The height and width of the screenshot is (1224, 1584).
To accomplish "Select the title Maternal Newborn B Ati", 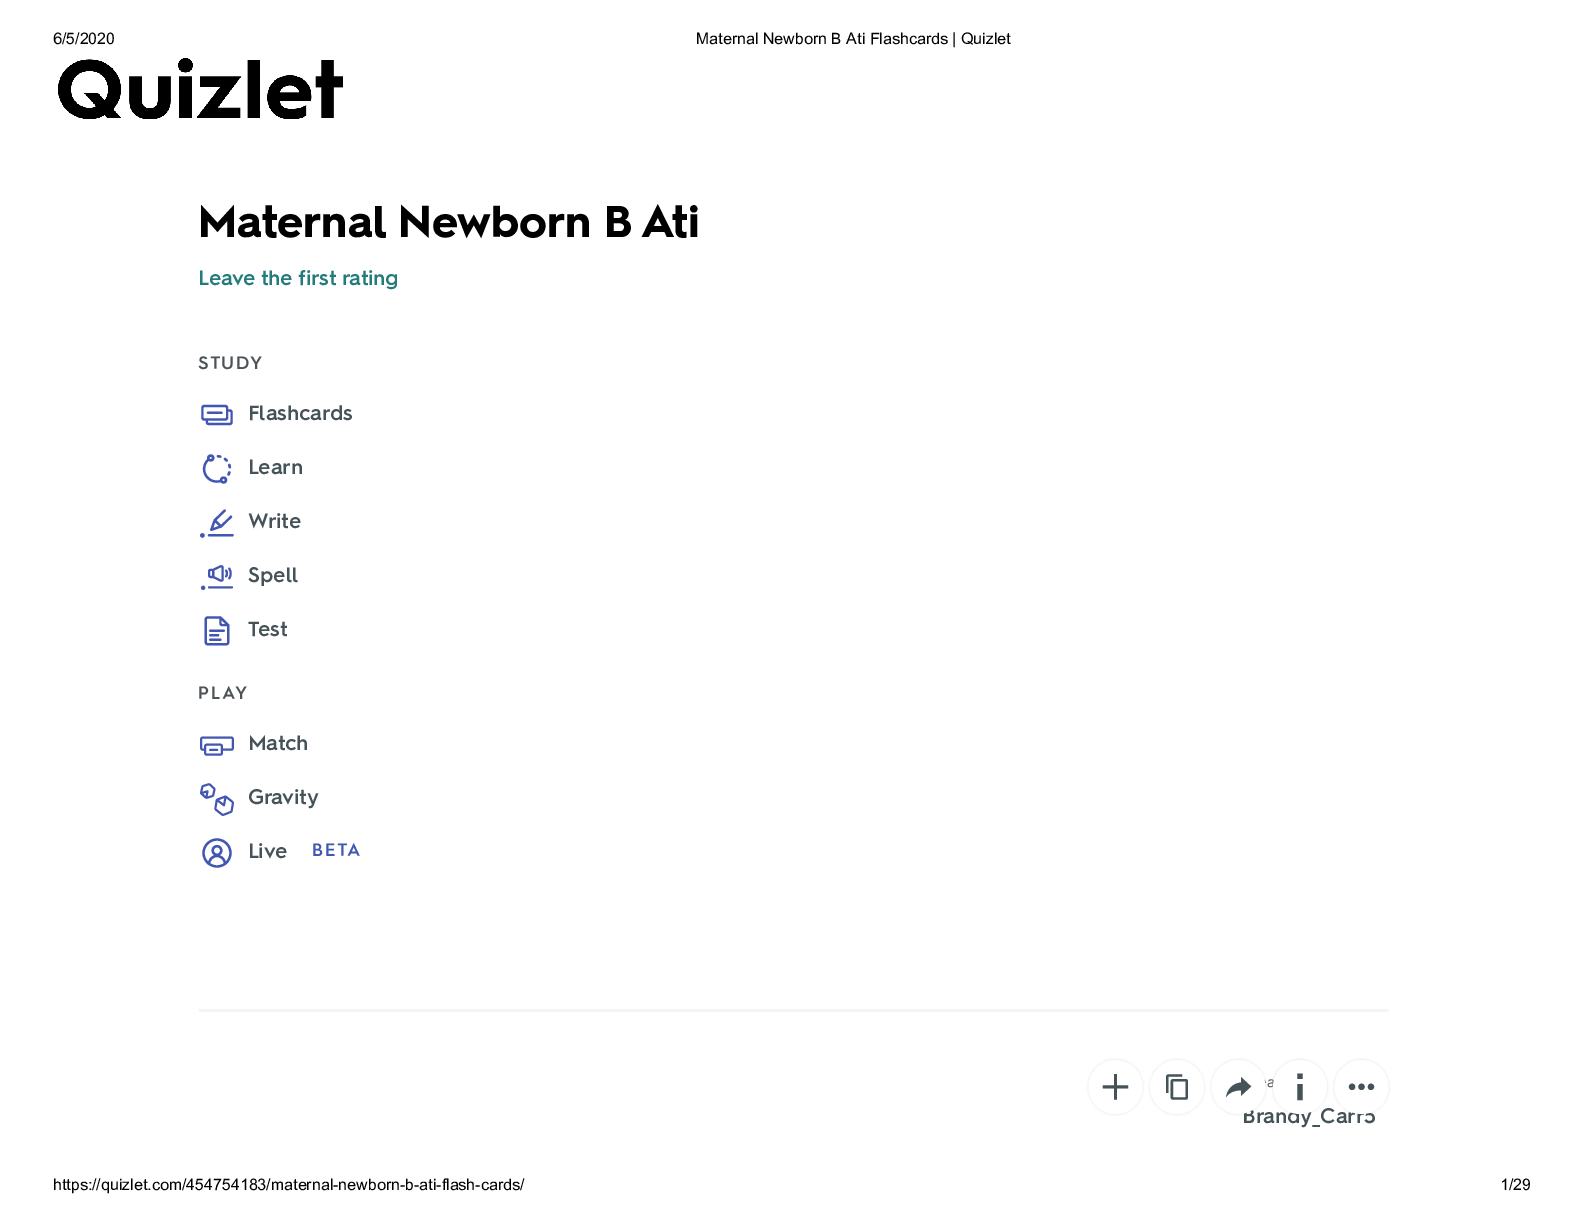I will point(449,222).
